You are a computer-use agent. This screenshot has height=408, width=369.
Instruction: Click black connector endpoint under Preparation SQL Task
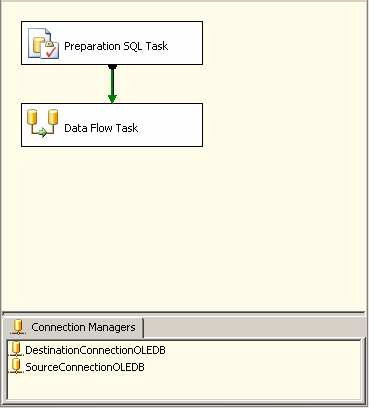[x=112, y=67]
